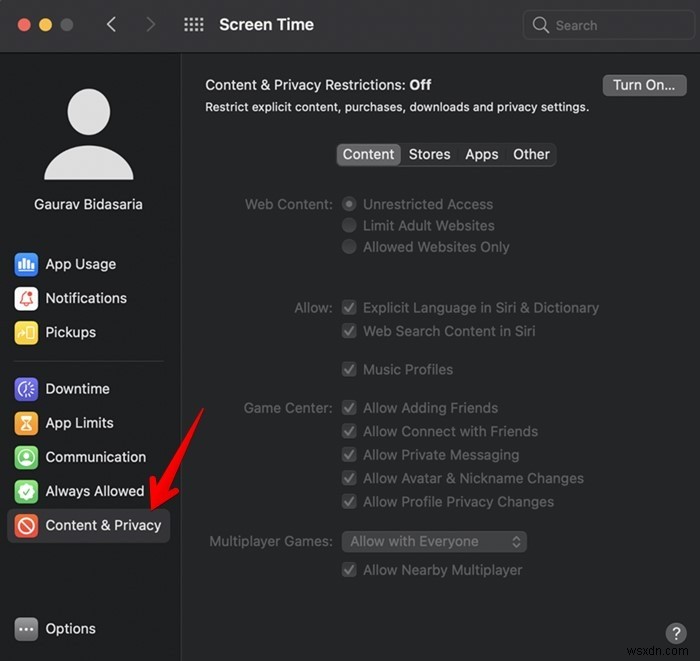Select App Usage label in sidebar

coord(81,264)
